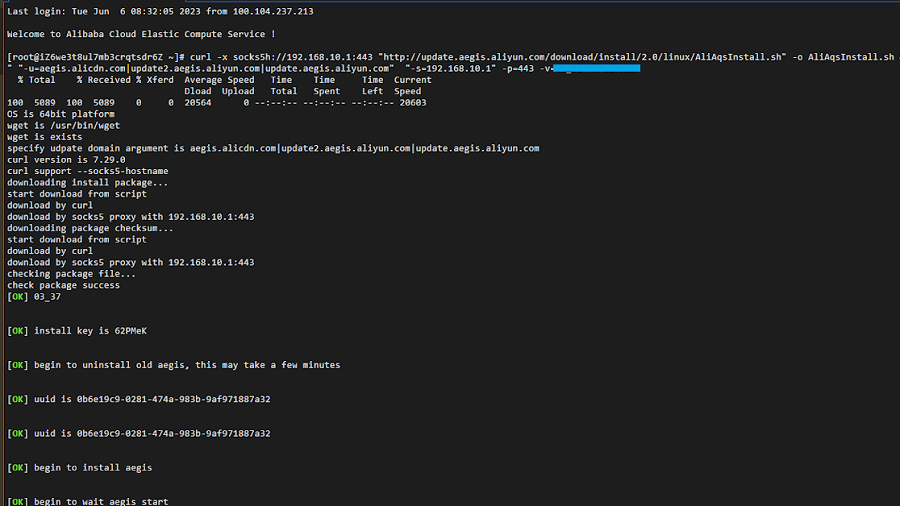The height and width of the screenshot is (506, 900).
Task: Click the "OS is 64bit platform" line
Action: [x=60, y=114]
